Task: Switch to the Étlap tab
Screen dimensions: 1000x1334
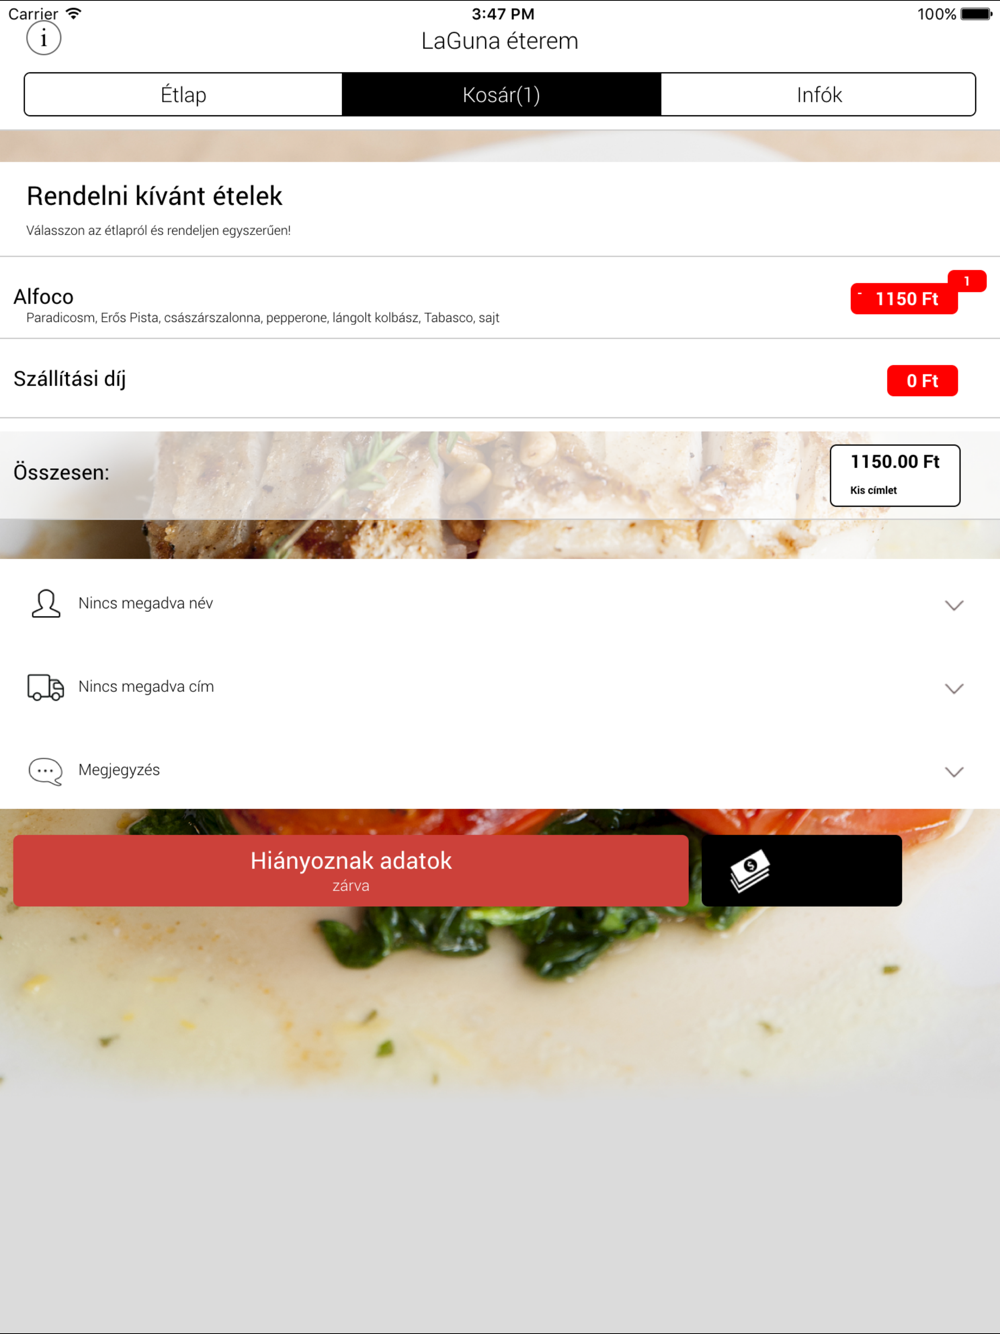Action: pyautogui.click(x=183, y=95)
